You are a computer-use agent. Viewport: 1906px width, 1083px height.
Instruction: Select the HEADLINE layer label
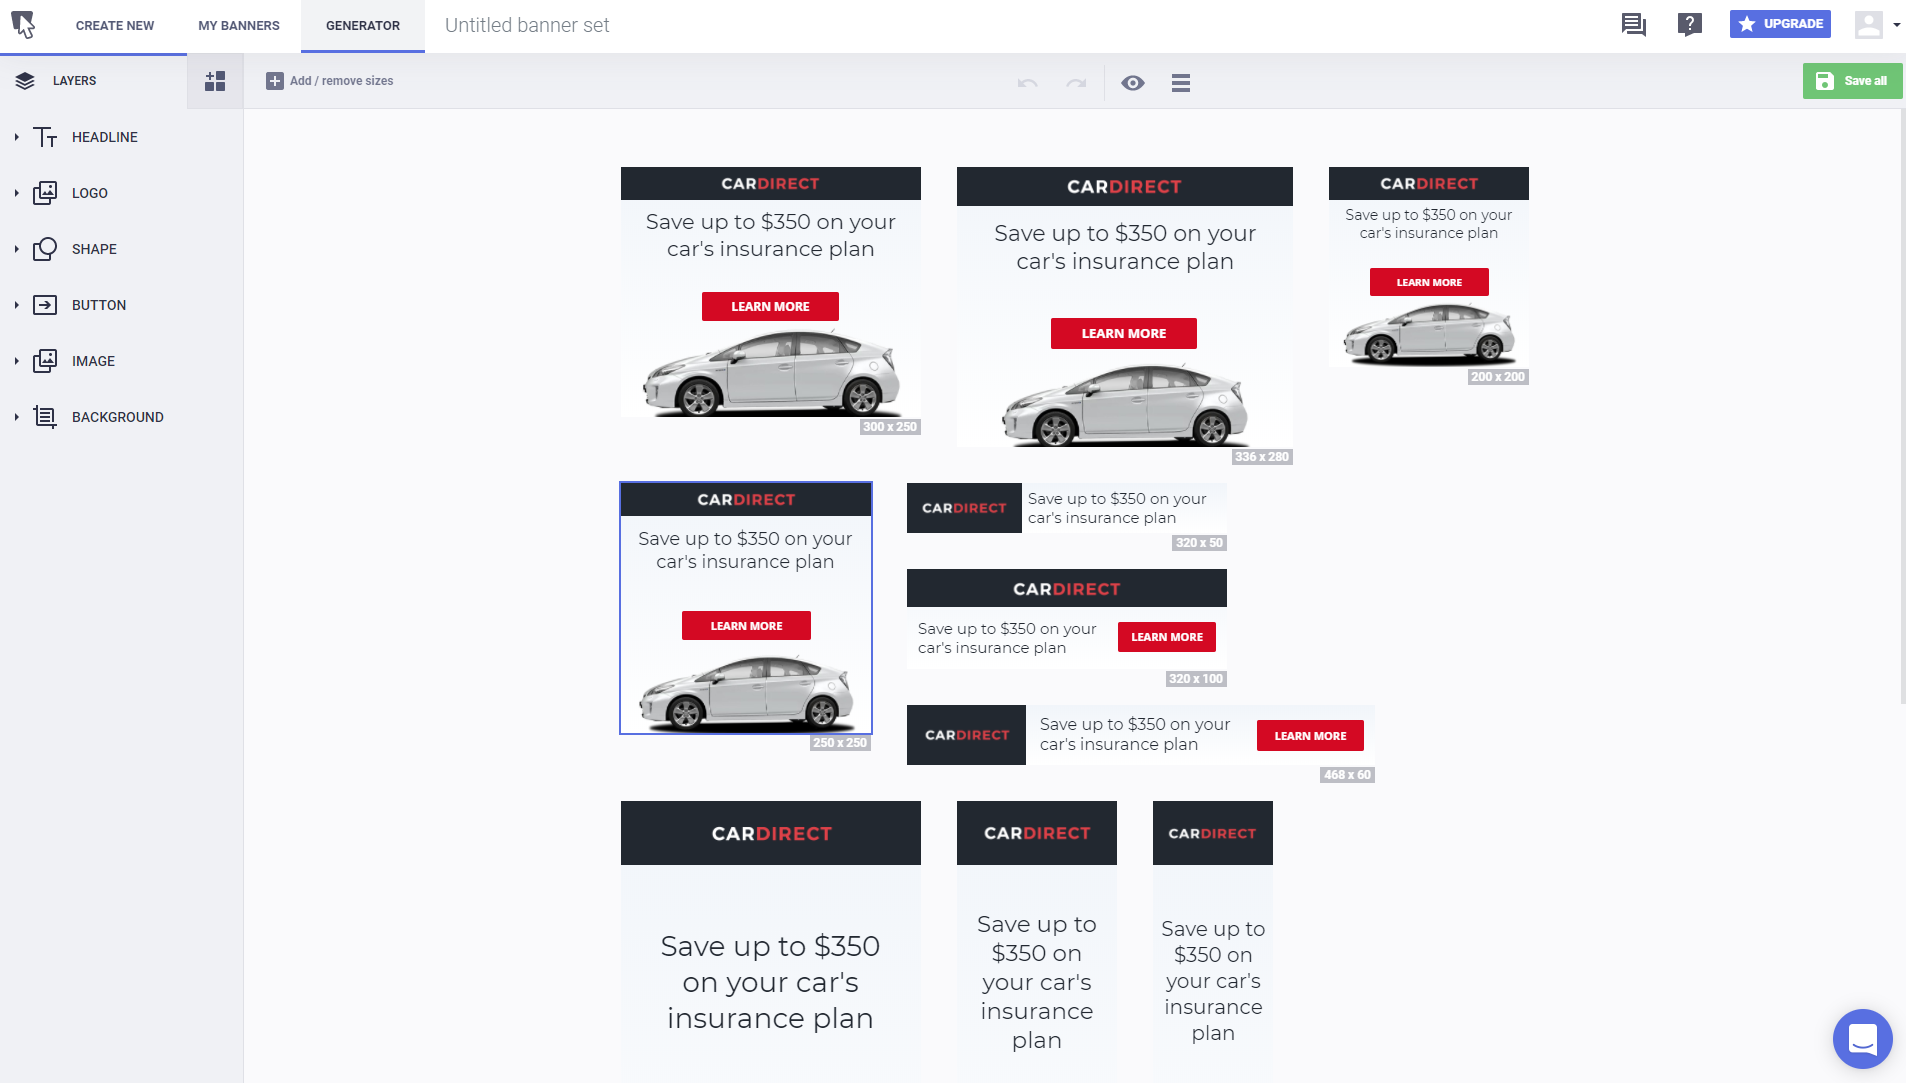click(105, 137)
